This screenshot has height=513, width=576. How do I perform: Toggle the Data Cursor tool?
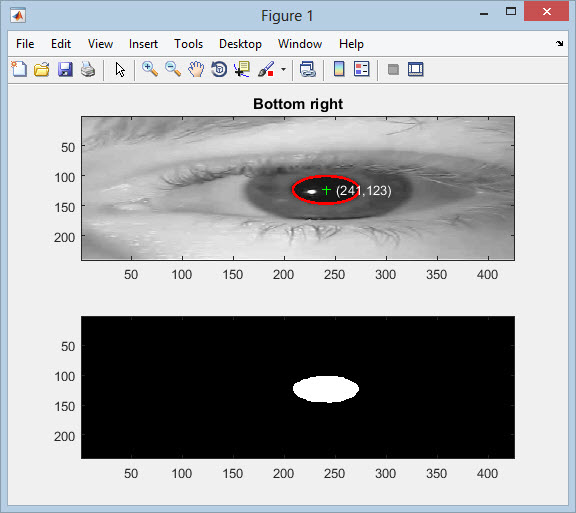(242, 69)
